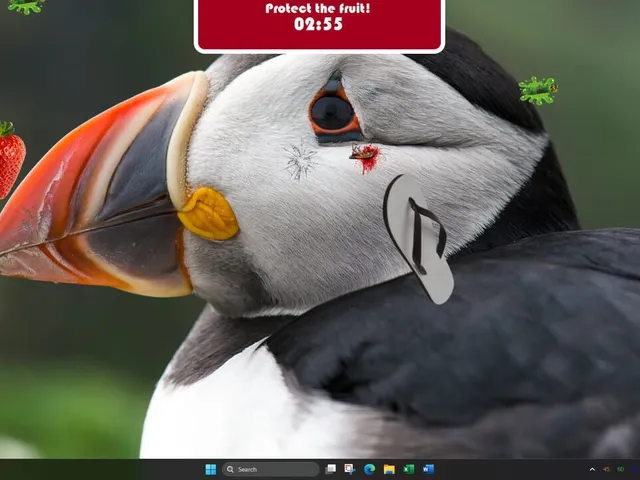Click the green splat at right side

click(538, 91)
